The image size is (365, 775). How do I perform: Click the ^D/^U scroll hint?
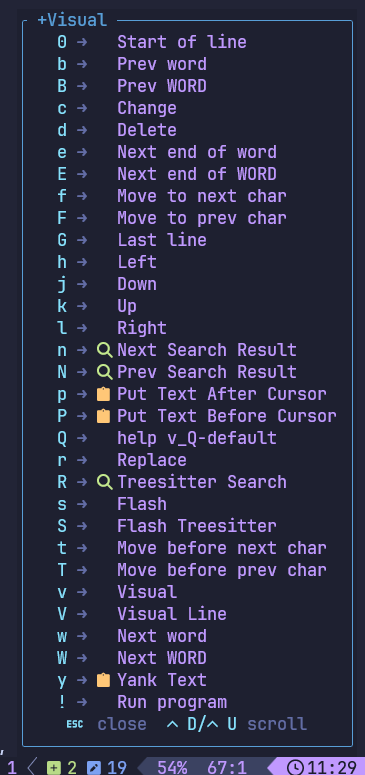click(x=236, y=725)
